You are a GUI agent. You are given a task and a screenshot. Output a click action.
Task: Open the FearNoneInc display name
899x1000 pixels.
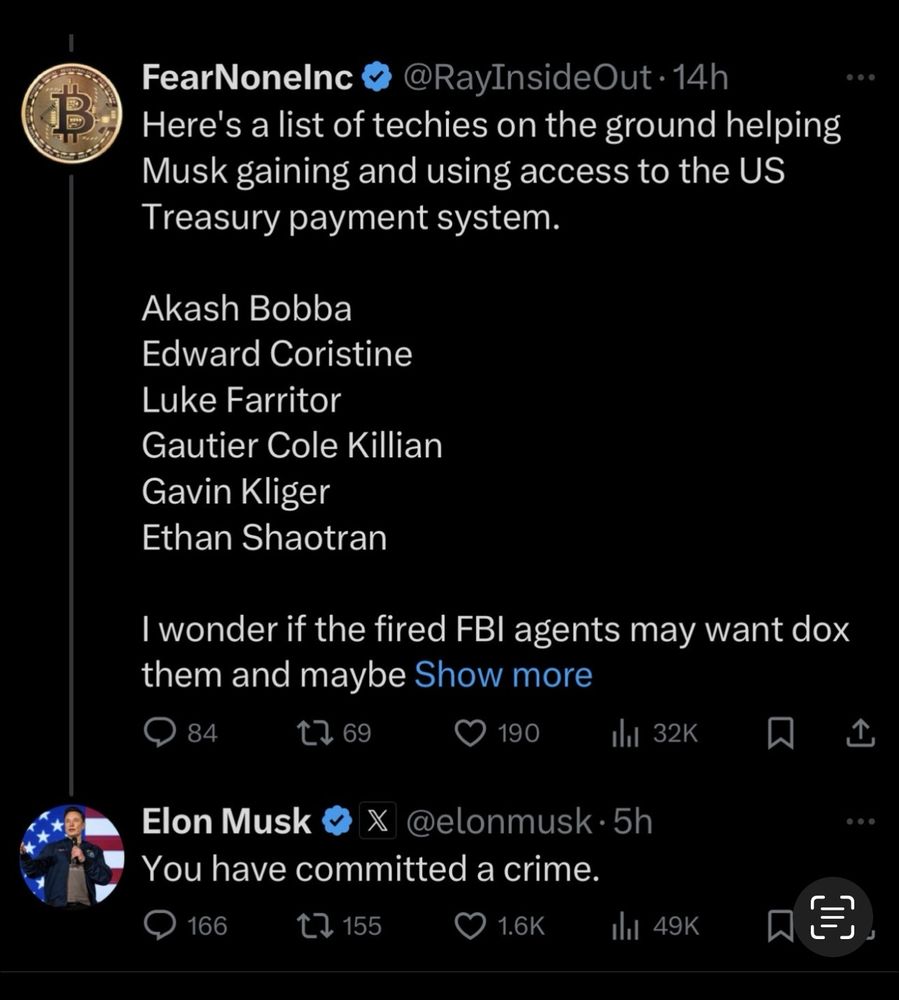coord(247,77)
